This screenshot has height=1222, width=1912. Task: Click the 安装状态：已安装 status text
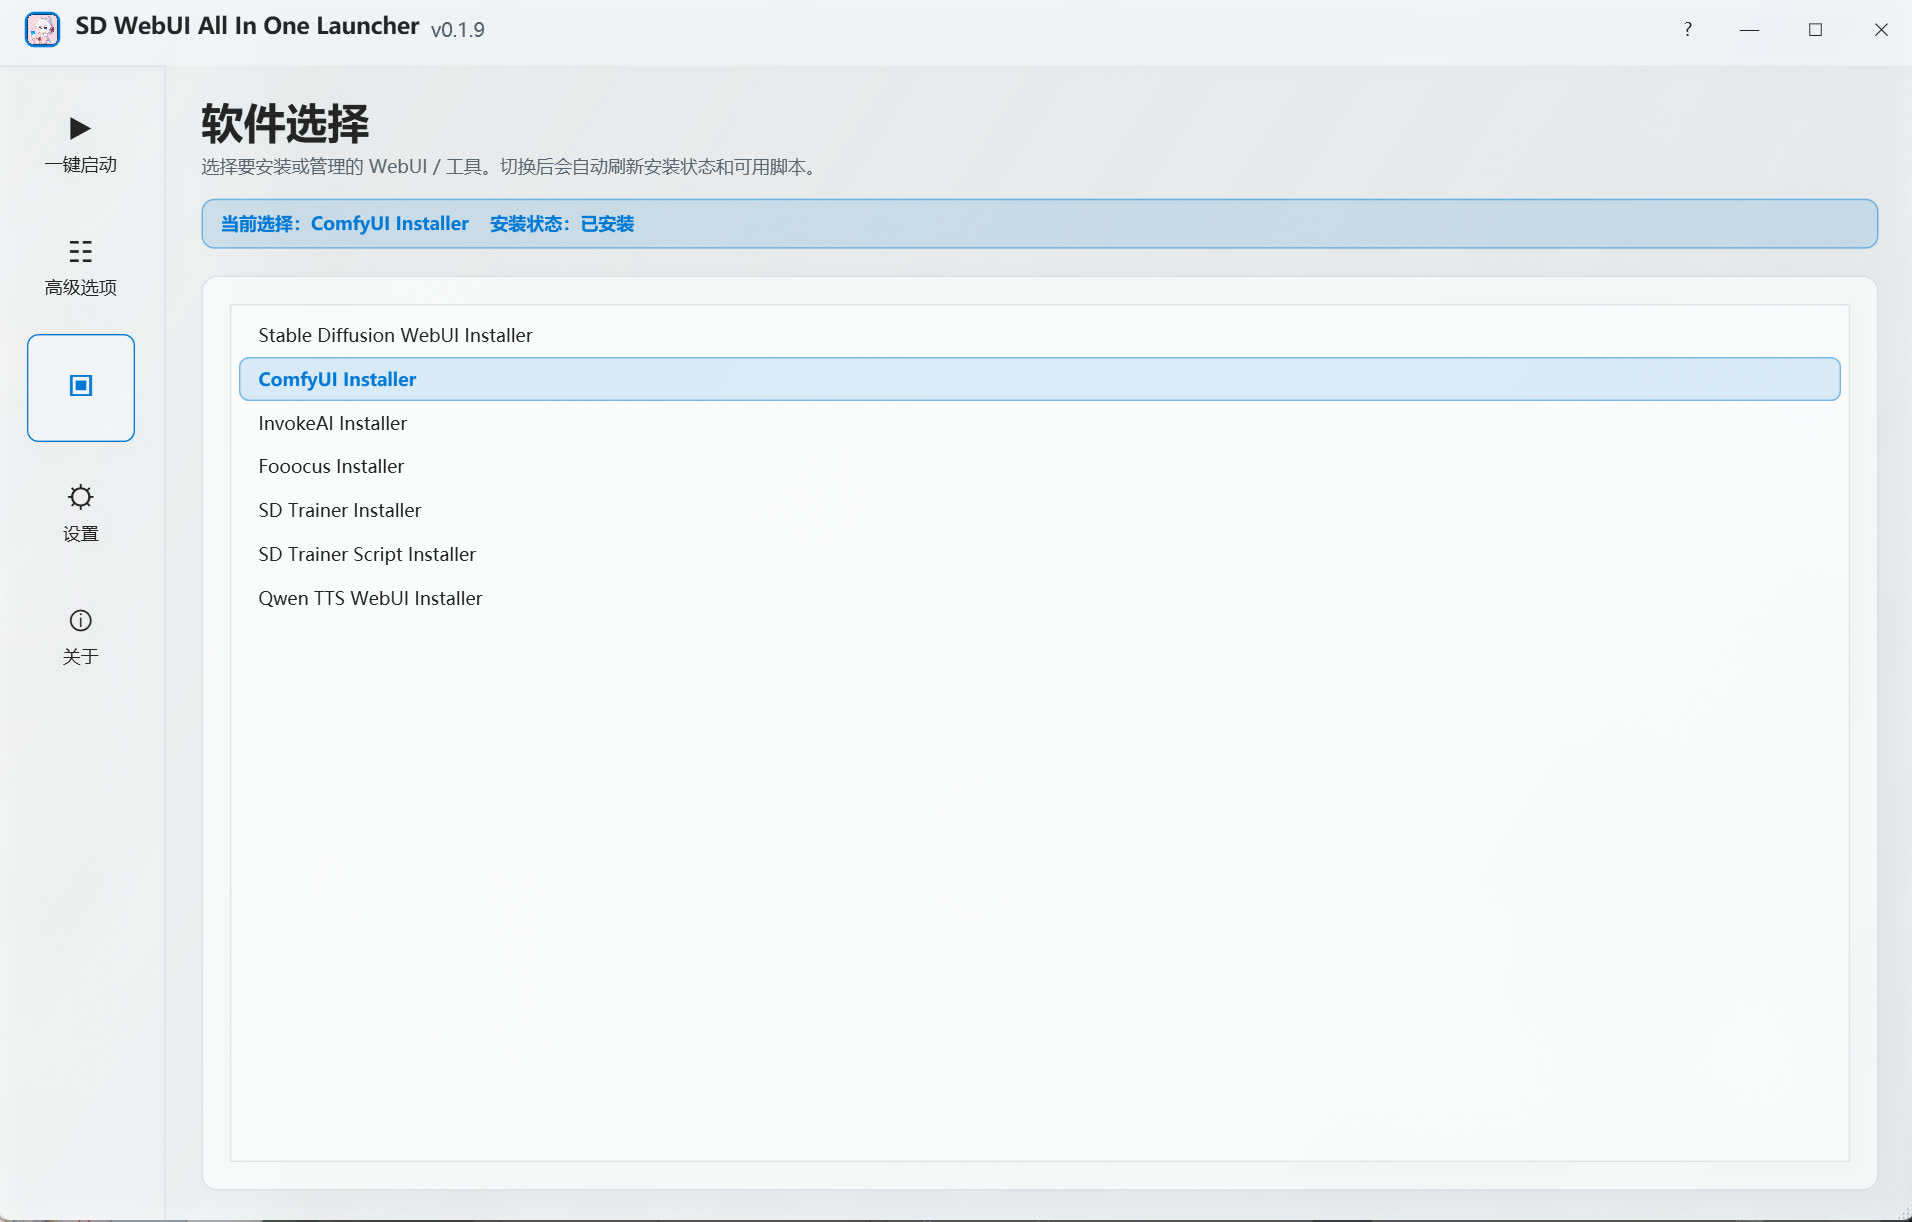click(562, 224)
